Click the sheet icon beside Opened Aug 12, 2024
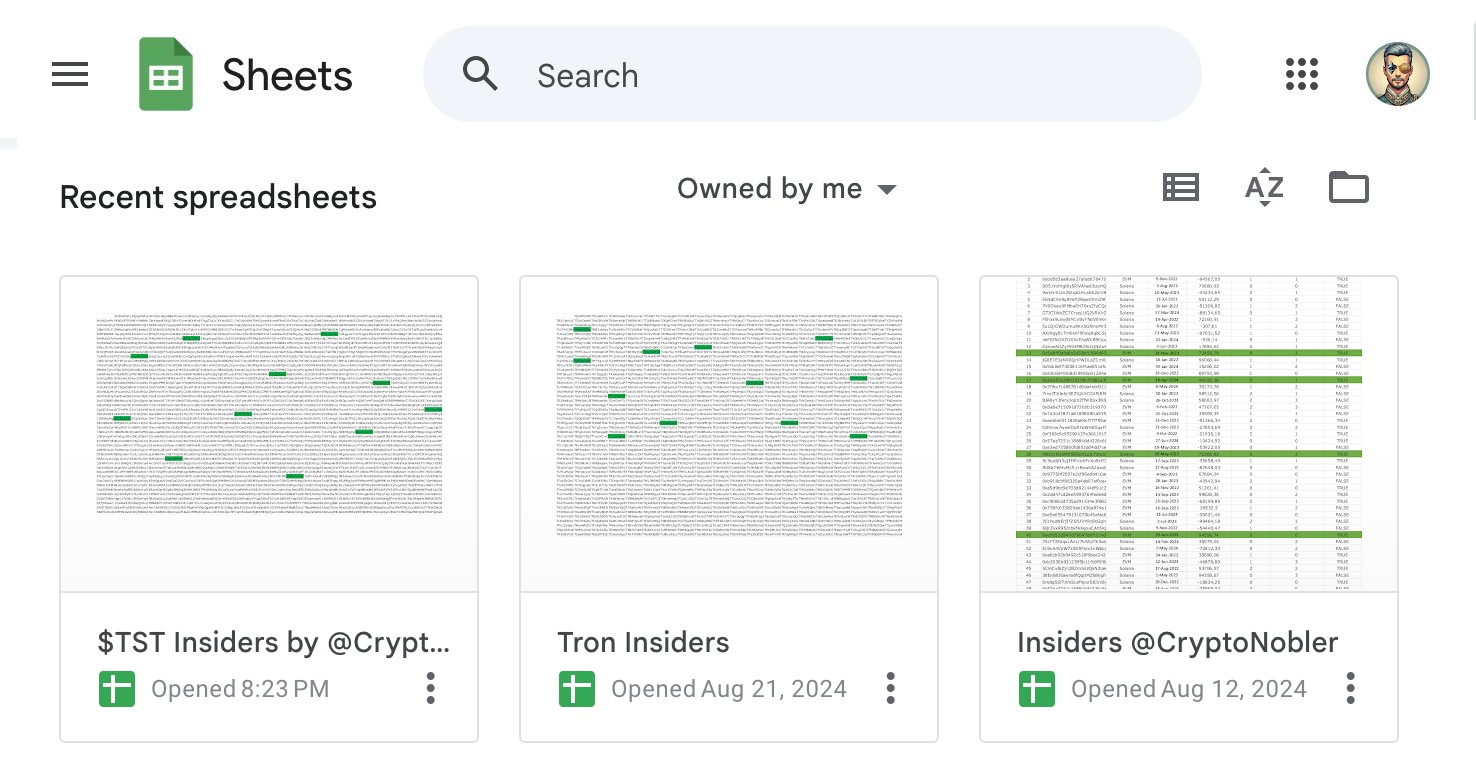 point(1037,689)
